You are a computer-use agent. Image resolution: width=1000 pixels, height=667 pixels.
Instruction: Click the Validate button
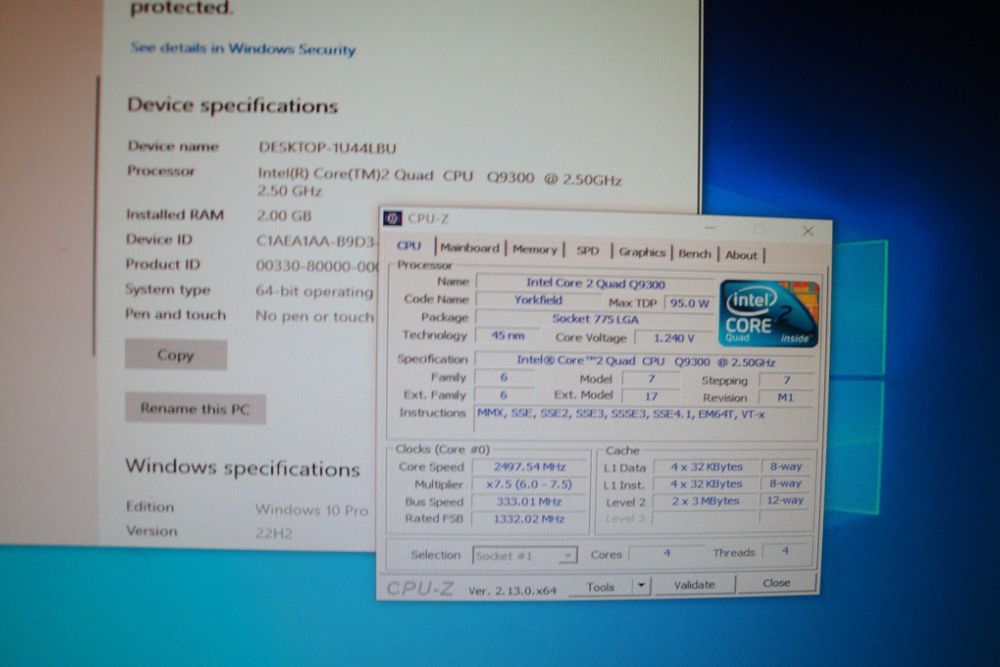pos(695,584)
